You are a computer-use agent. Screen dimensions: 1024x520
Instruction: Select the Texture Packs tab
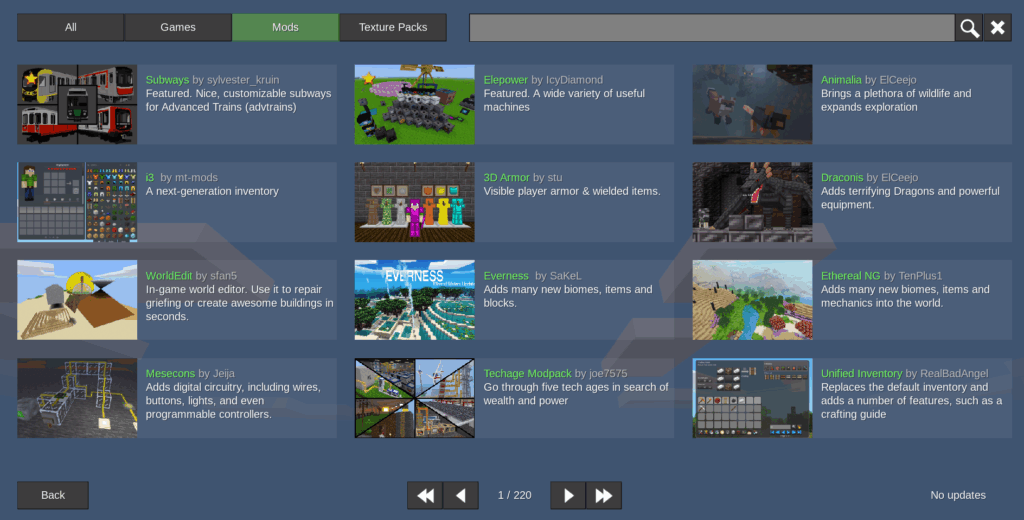pos(393,28)
